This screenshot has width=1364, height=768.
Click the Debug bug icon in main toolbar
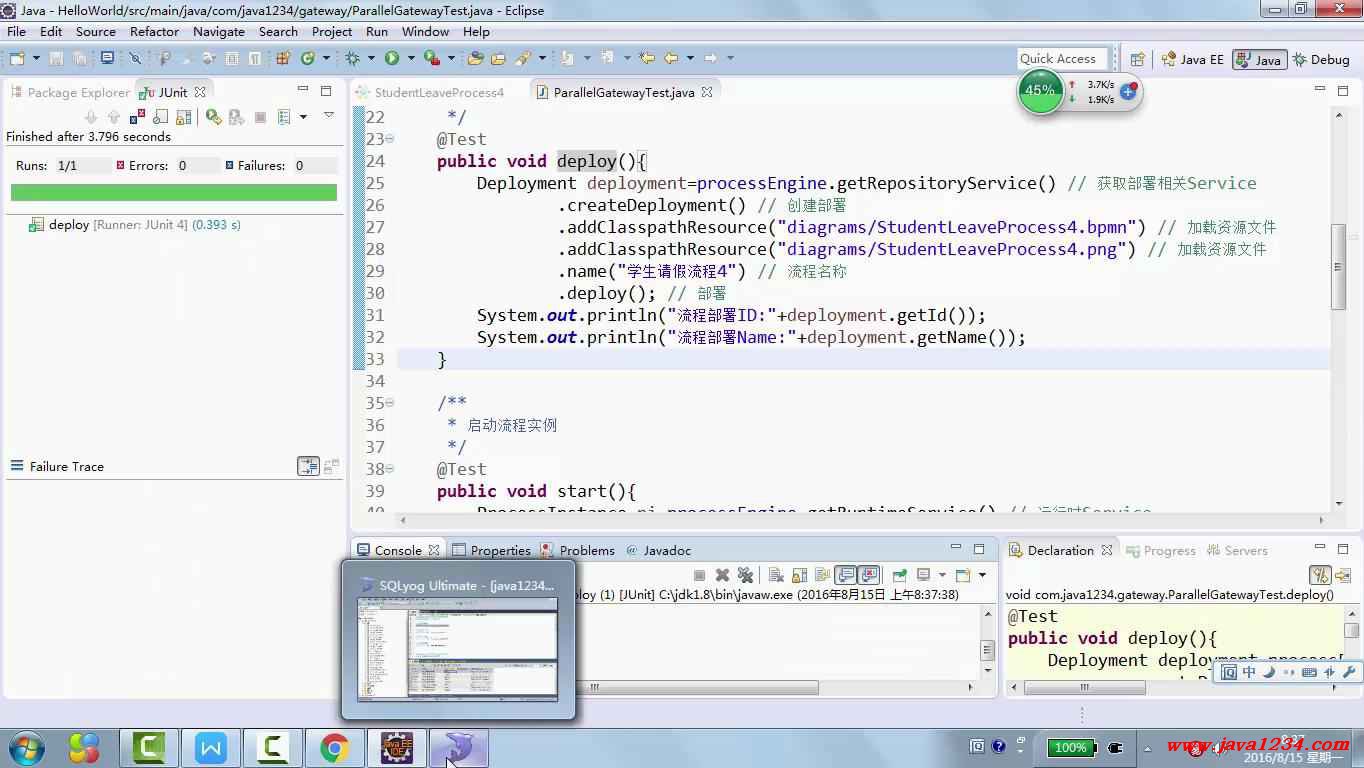click(x=351, y=58)
